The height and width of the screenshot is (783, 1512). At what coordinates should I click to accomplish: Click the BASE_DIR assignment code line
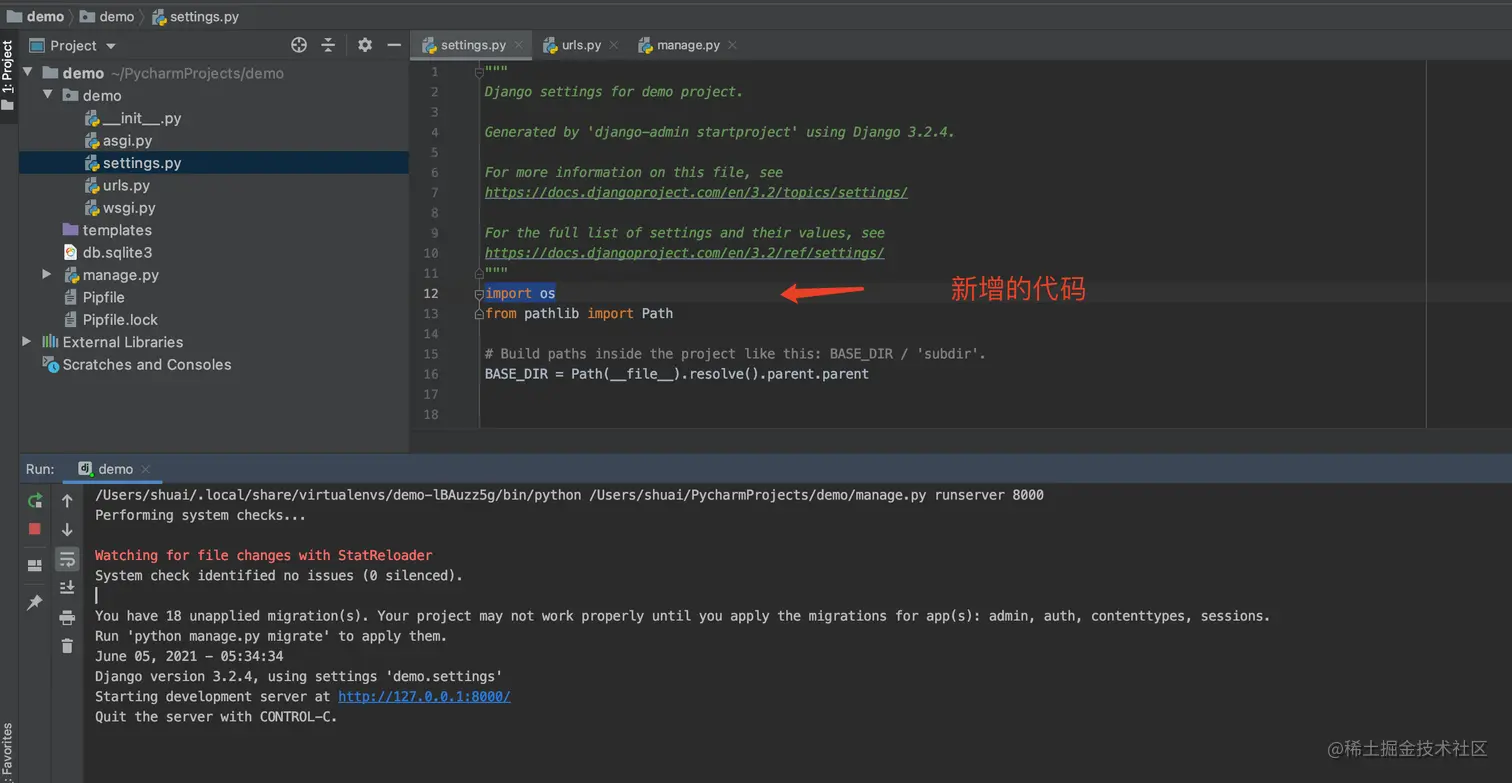coord(677,374)
